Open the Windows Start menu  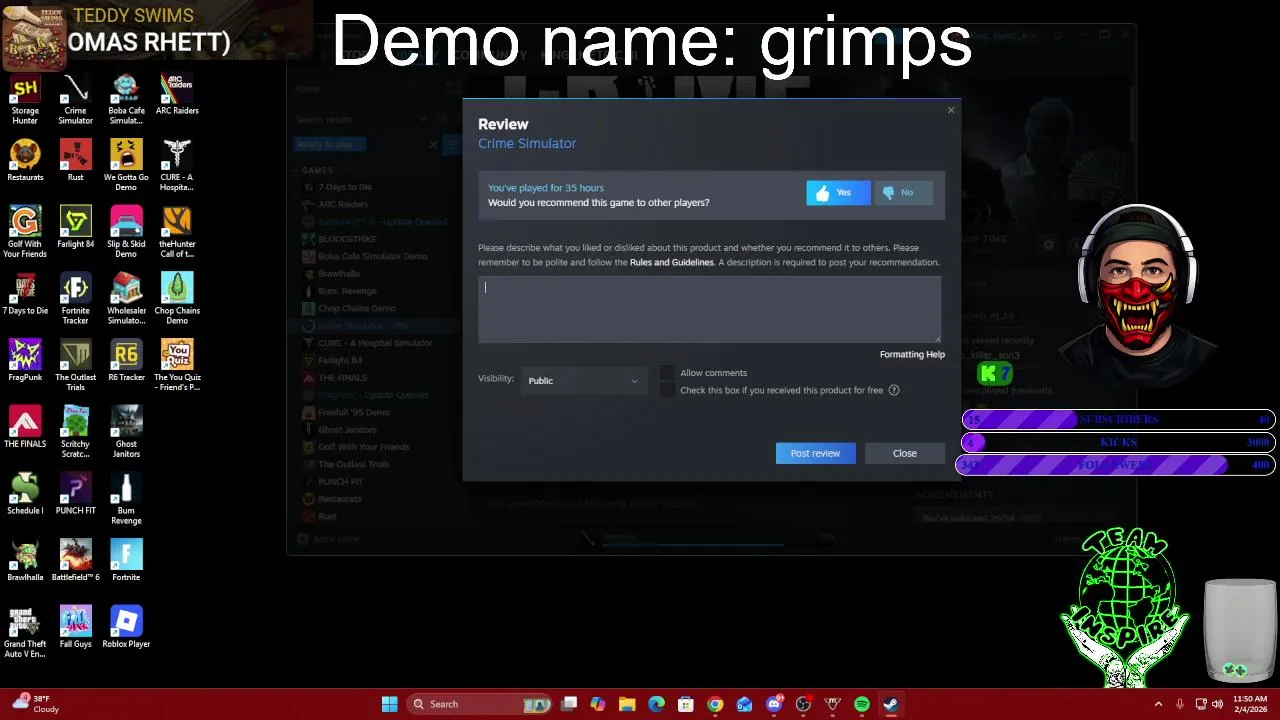(x=389, y=704)
